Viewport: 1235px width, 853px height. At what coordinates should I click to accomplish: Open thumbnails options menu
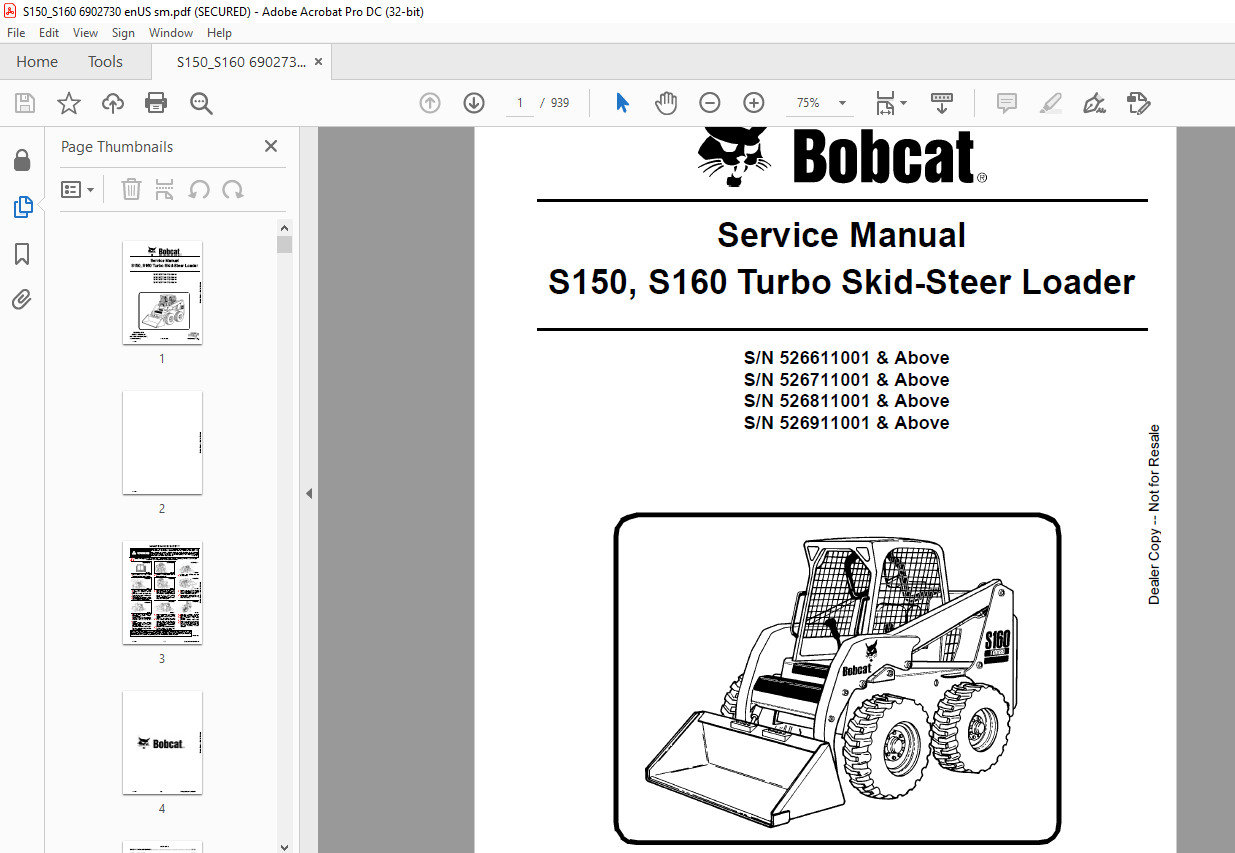pyautogui.click(x=78, y=189)
